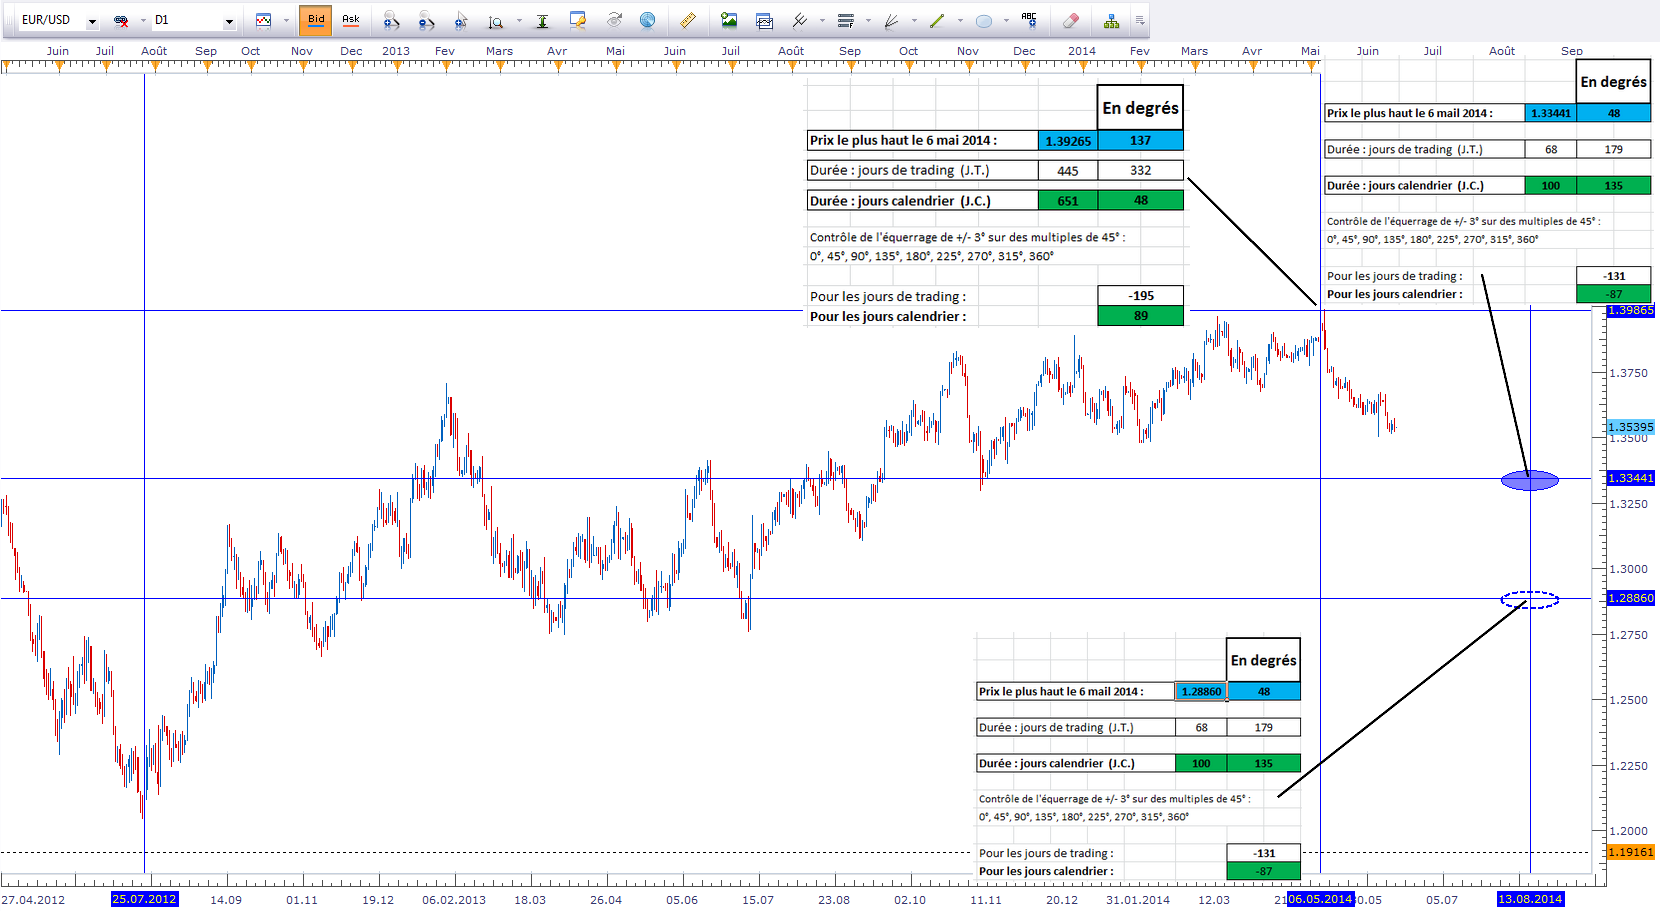Select the eraser tool

pos(1071,20)
